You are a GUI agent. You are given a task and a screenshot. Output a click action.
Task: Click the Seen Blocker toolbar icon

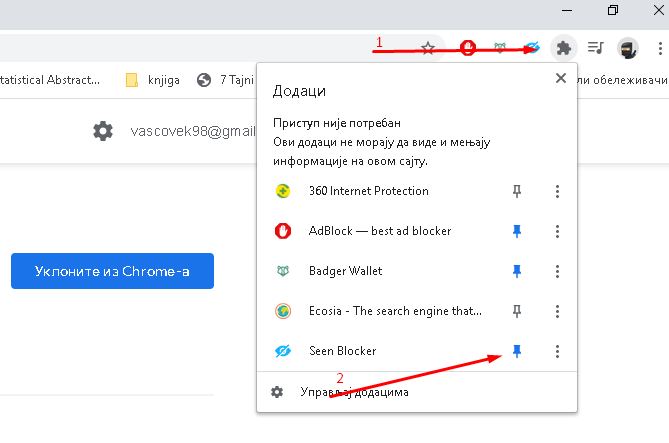(532, 48)
